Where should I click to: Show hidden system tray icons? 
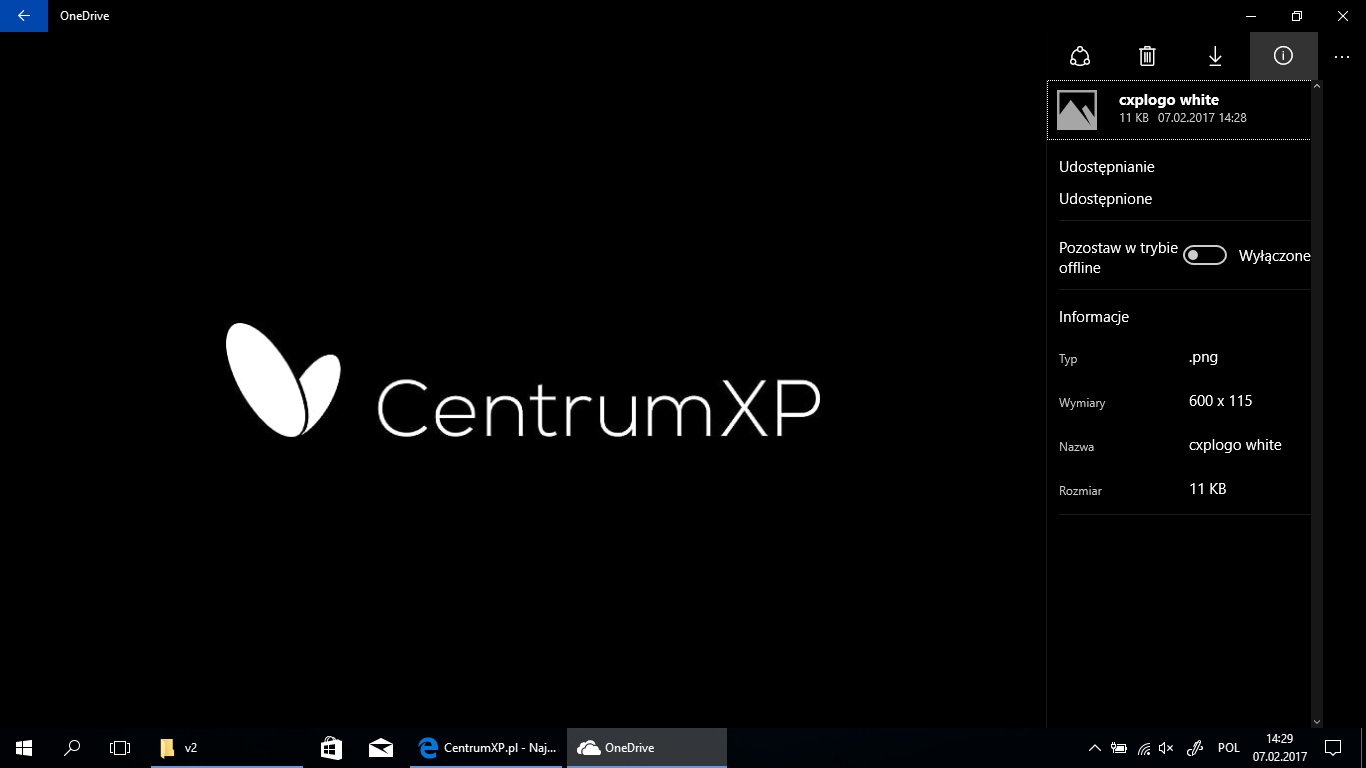tap(1095, 748)
